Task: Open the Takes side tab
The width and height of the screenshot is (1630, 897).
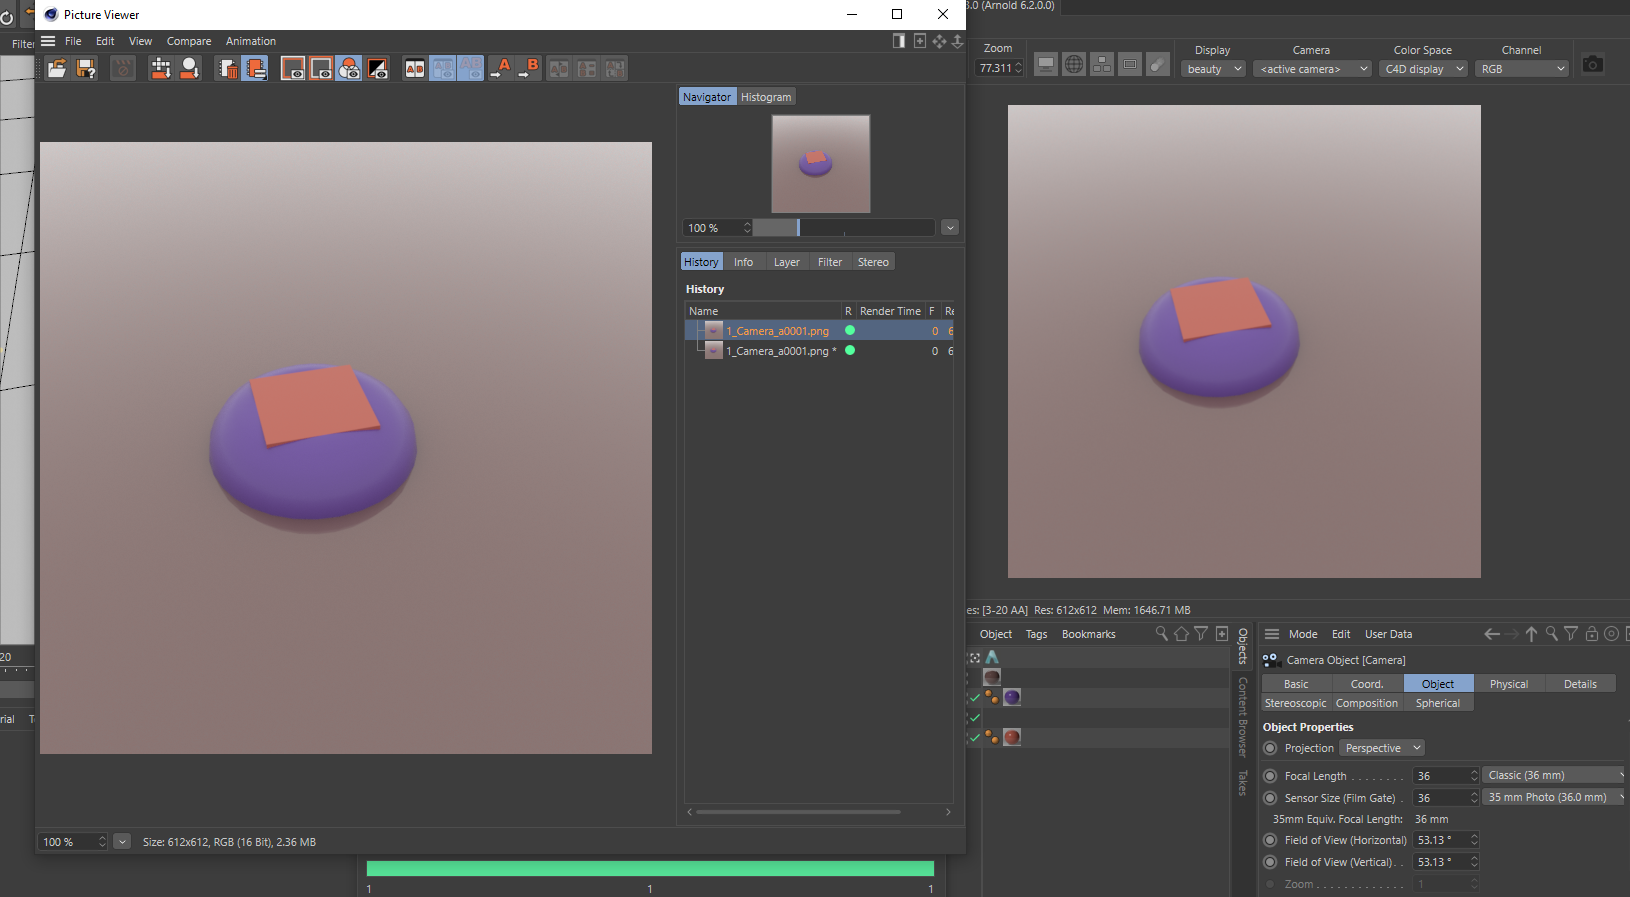Action: coord(1243,783)
